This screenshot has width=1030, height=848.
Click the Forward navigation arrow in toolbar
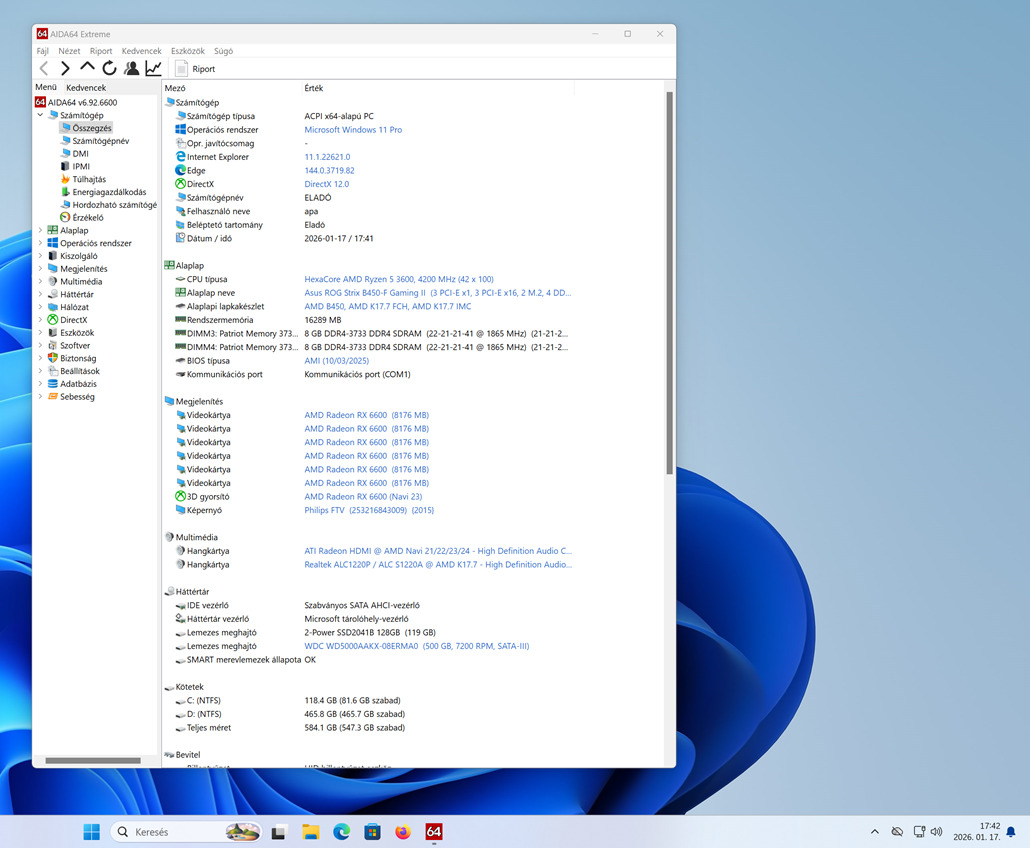click(65, 69)
